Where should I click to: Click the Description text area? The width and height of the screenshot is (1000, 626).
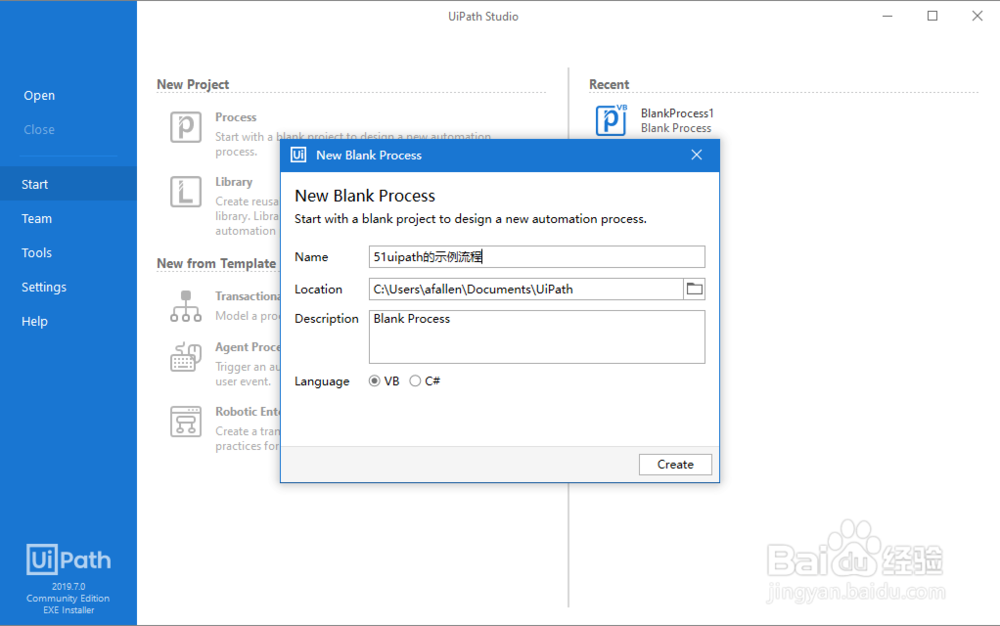click(x=537, y=337)
